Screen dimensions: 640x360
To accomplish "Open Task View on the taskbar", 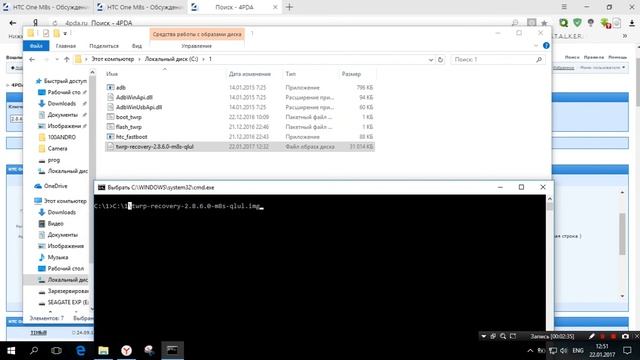I will click(56, 350).
